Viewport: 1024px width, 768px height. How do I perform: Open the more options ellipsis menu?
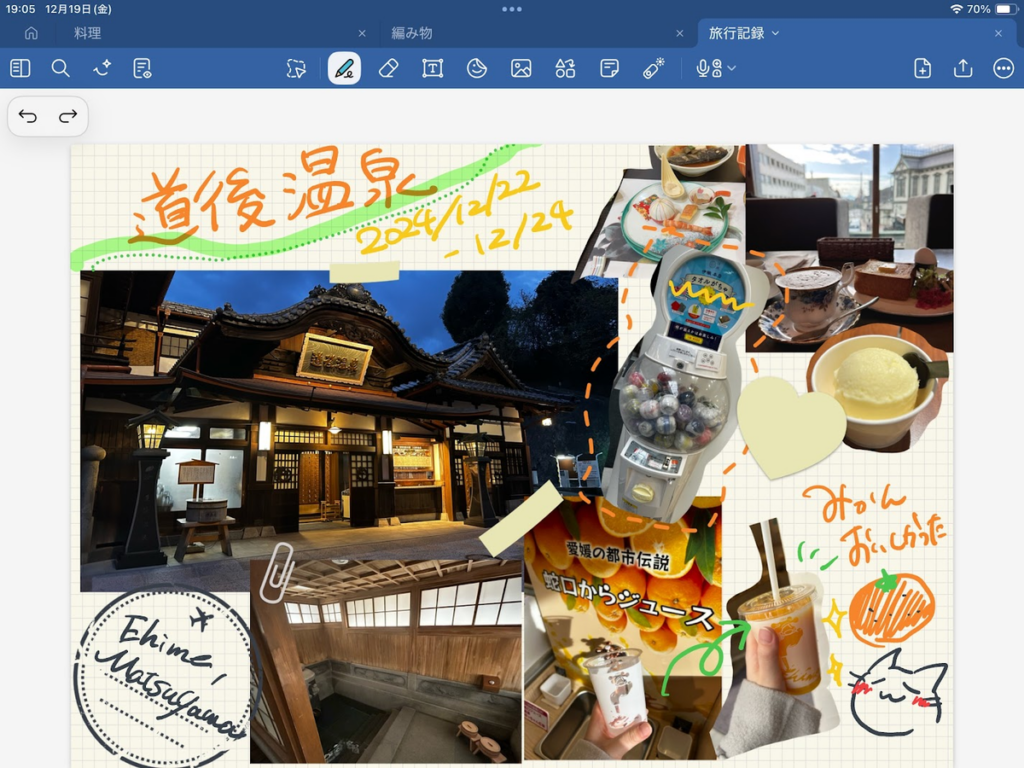(x=1003, y=68)
